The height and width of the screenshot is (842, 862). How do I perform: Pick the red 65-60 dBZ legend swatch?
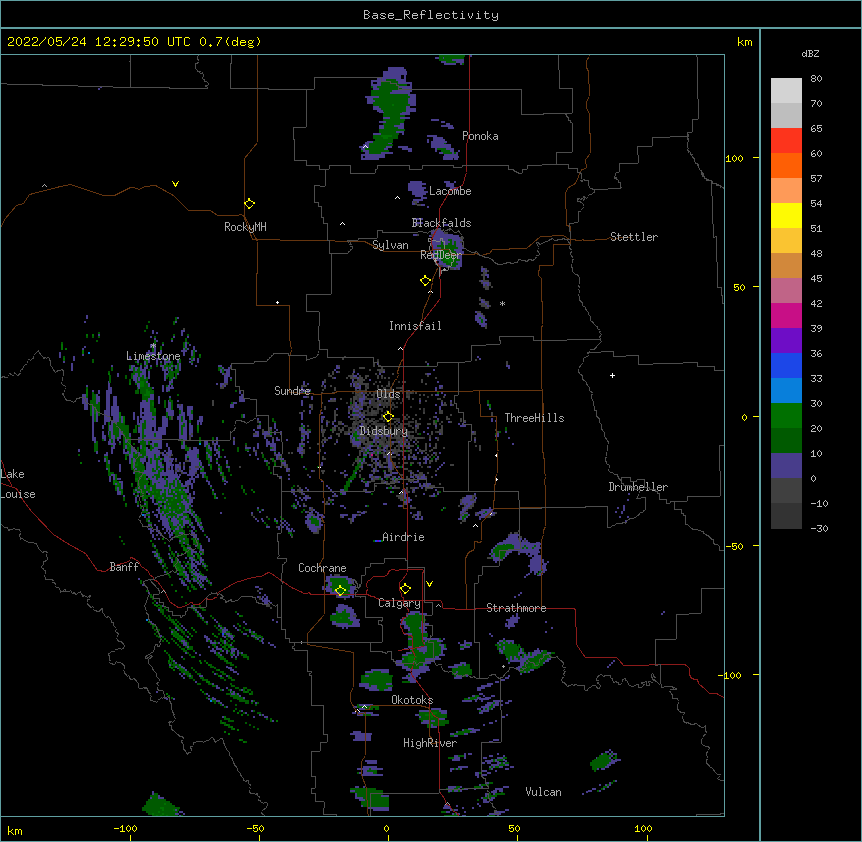click(786, 141)
